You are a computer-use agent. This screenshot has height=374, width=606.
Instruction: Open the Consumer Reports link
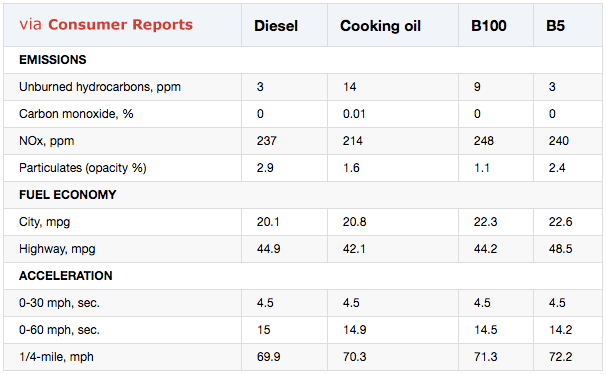(x=120, y=25)
